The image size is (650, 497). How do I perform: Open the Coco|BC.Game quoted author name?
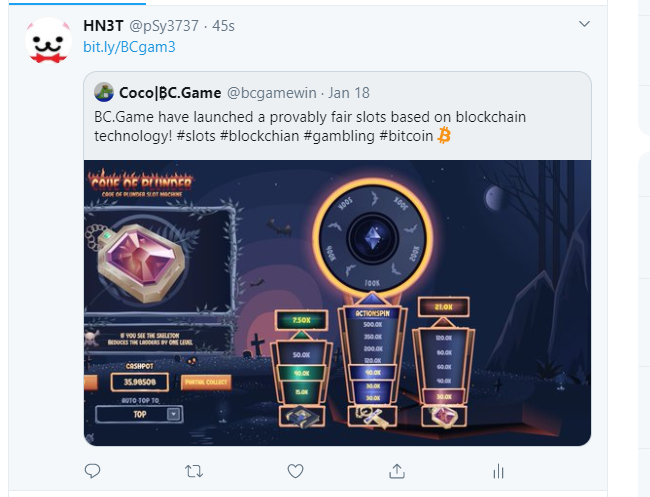pos(170,93)
